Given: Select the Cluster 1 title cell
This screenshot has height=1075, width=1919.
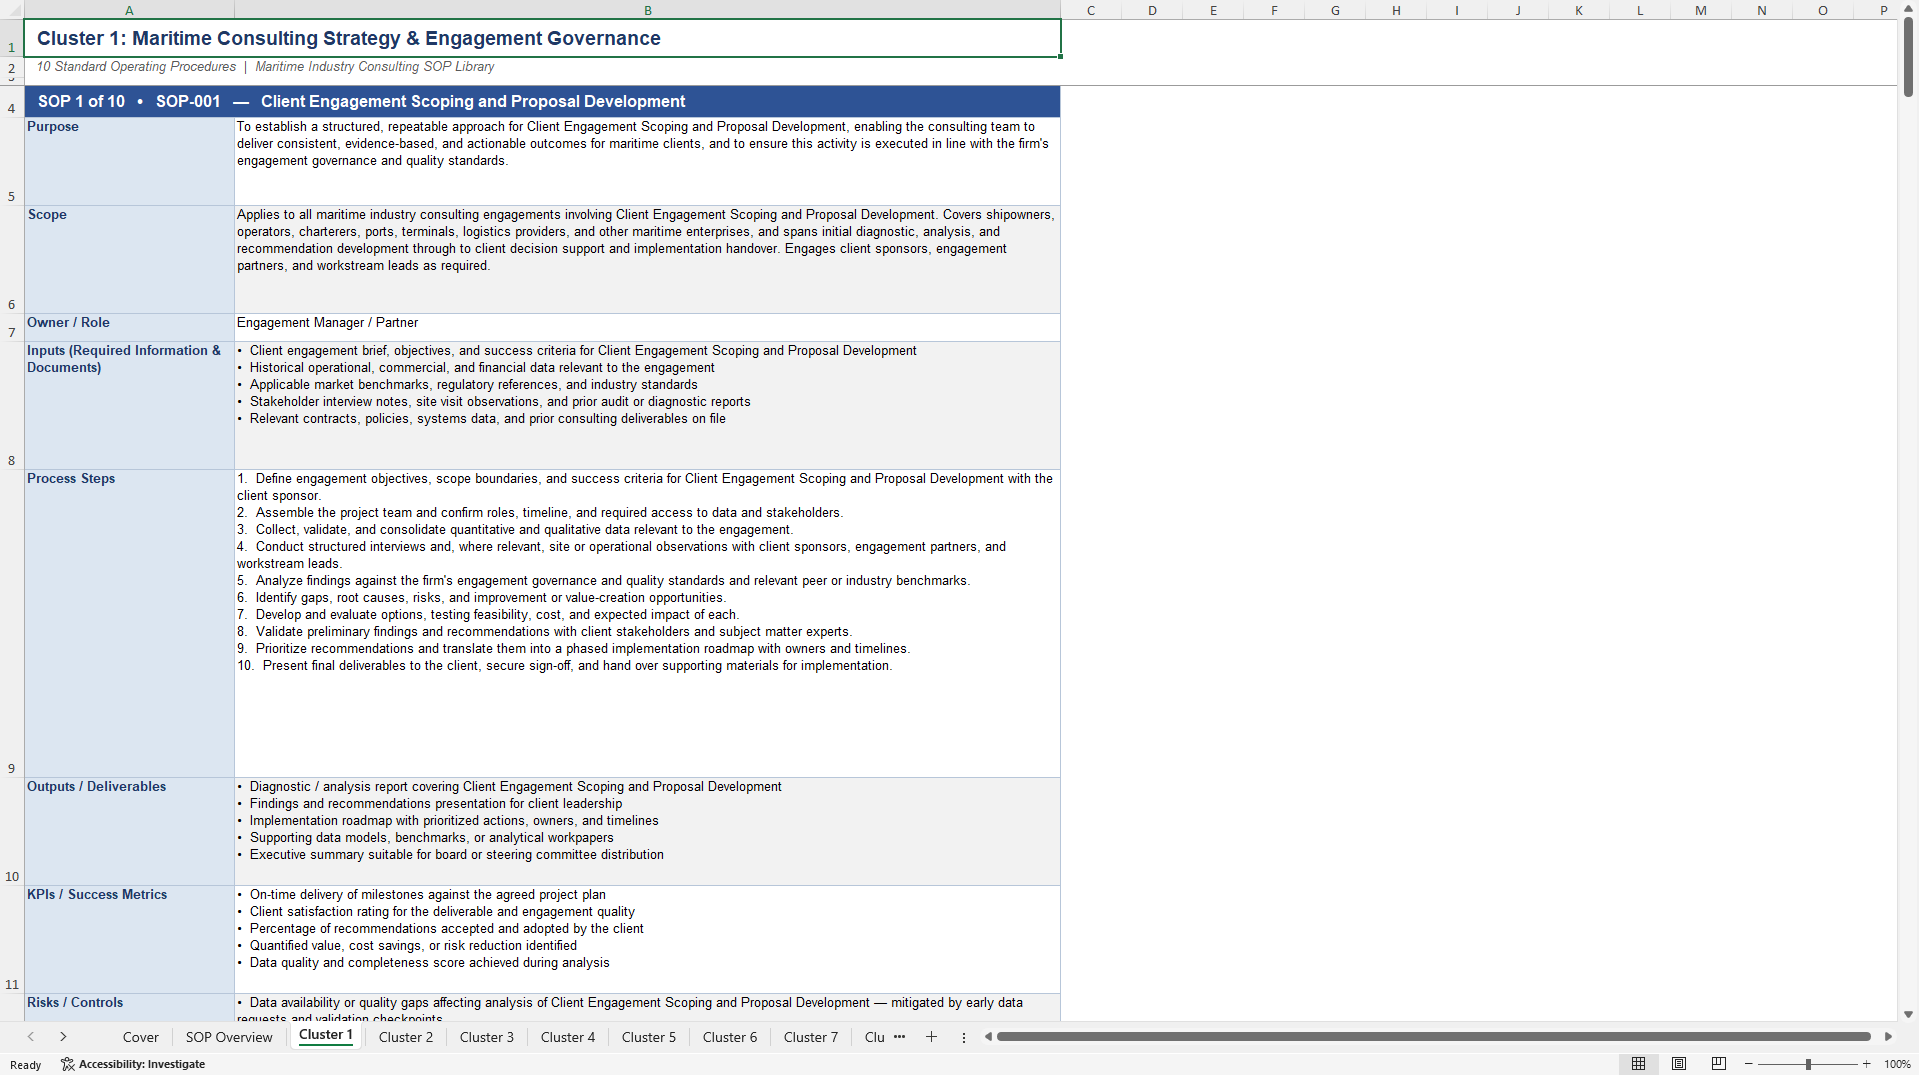Looking at the screenshot, I should pyautogui.click(x=542, y=38).
